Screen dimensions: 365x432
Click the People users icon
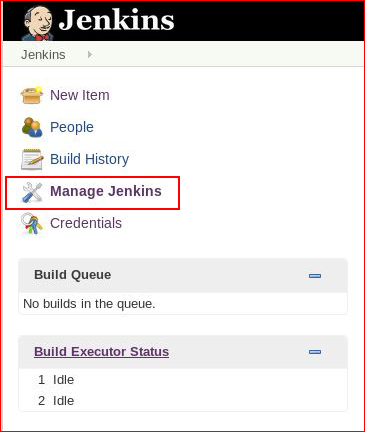point(32,127)
